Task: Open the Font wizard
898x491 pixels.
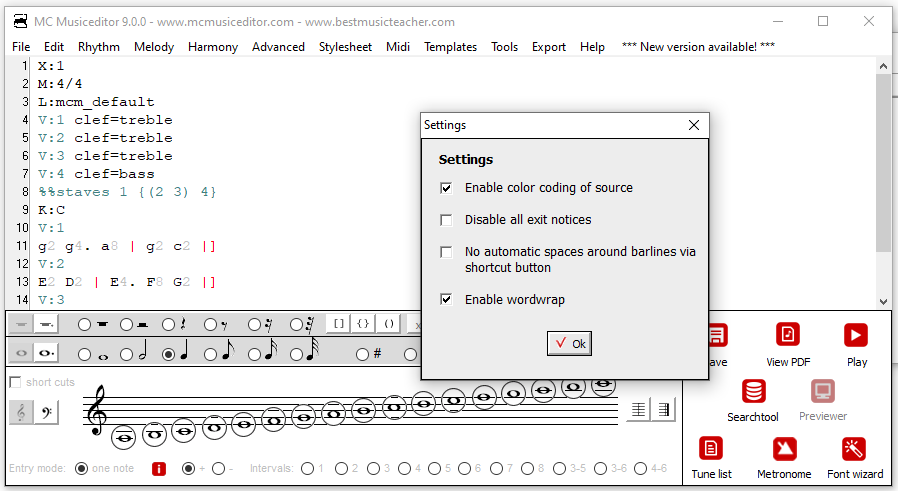Action: coord(854,449)
